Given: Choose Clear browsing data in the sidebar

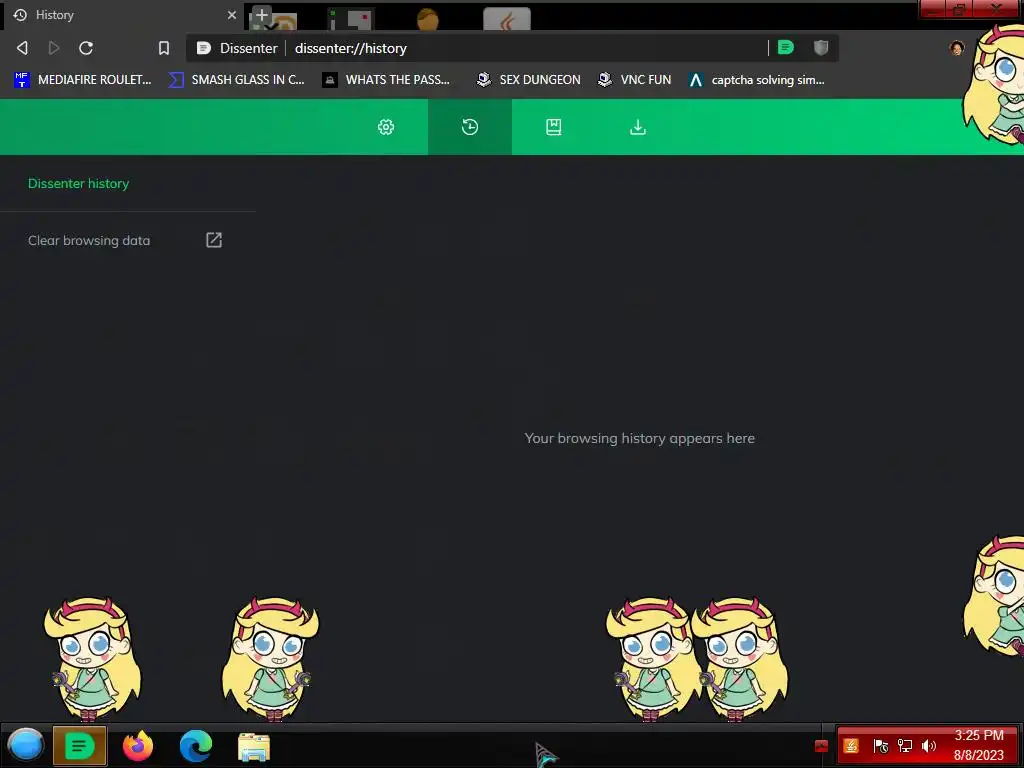Looking at the screenshot, I should click(x=89, y=240).
